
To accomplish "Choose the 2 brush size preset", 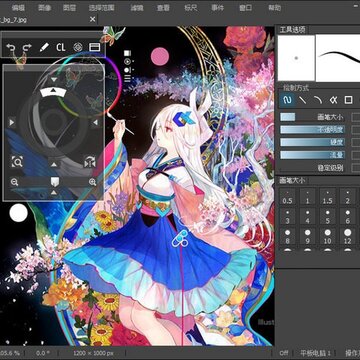I will (348, 197).
